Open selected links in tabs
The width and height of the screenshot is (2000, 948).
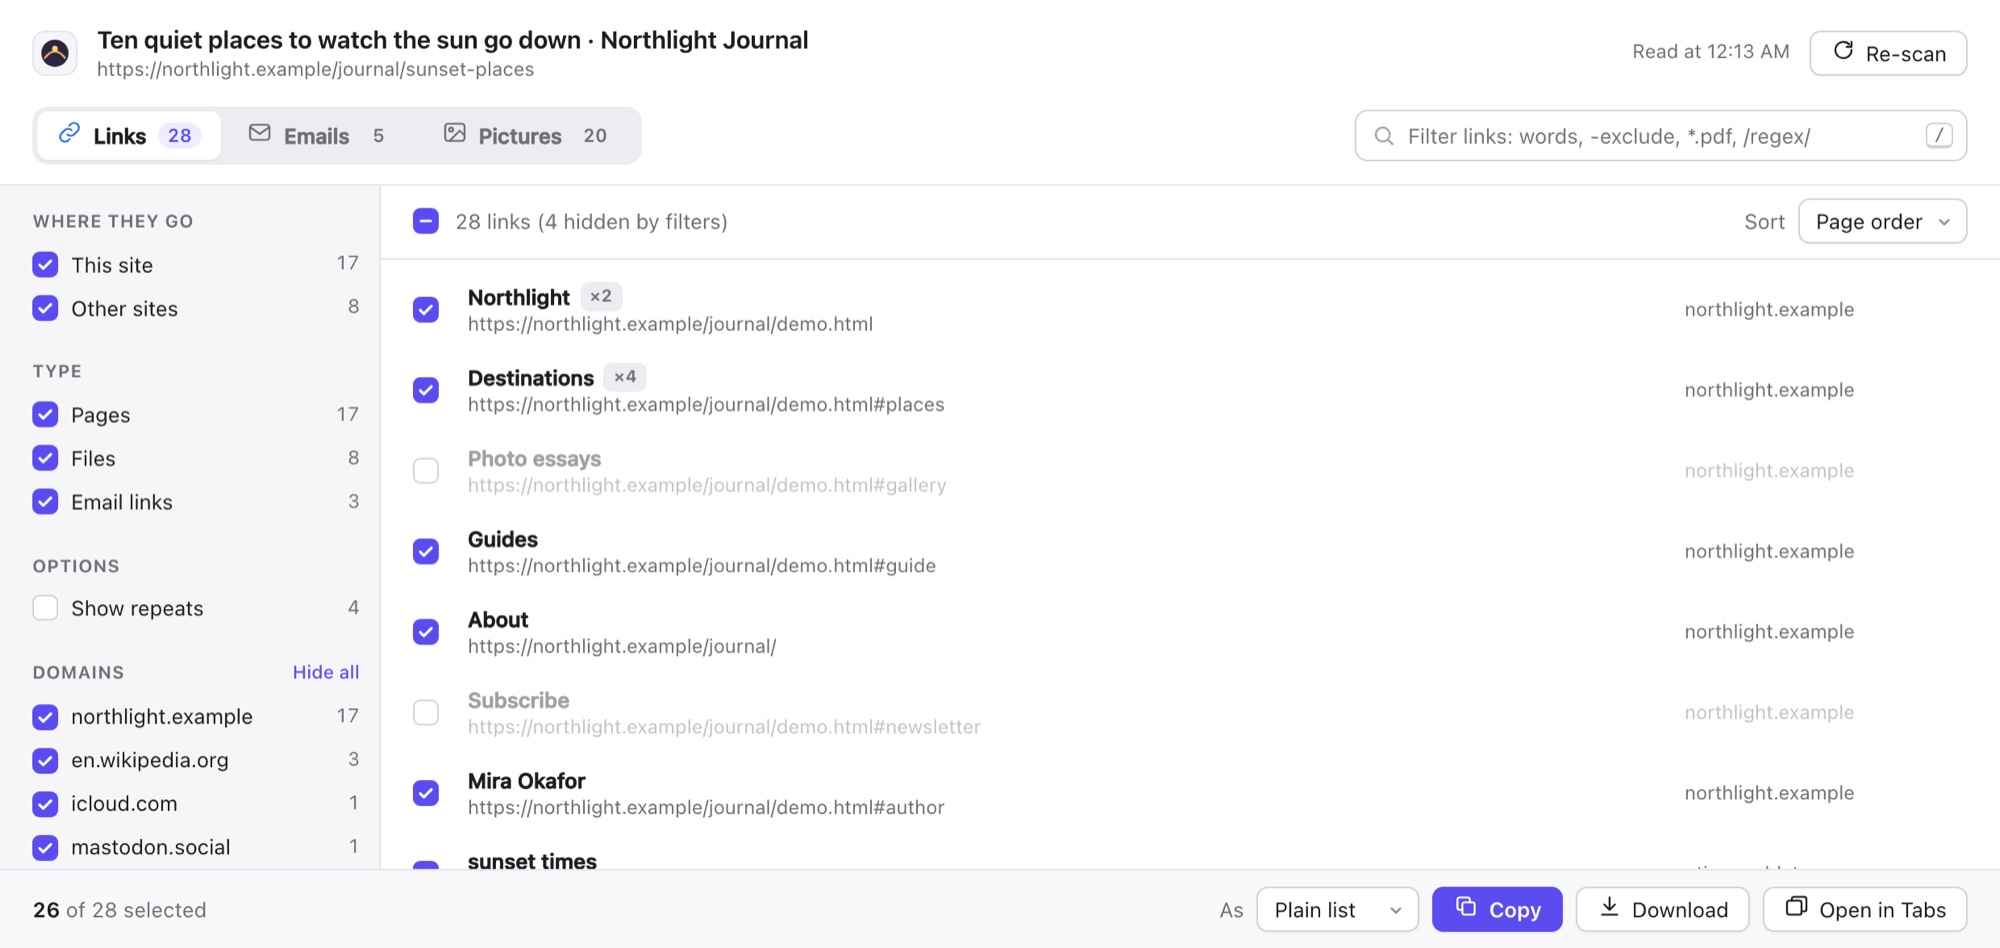pyautogui.click(x=1865, y=909)
